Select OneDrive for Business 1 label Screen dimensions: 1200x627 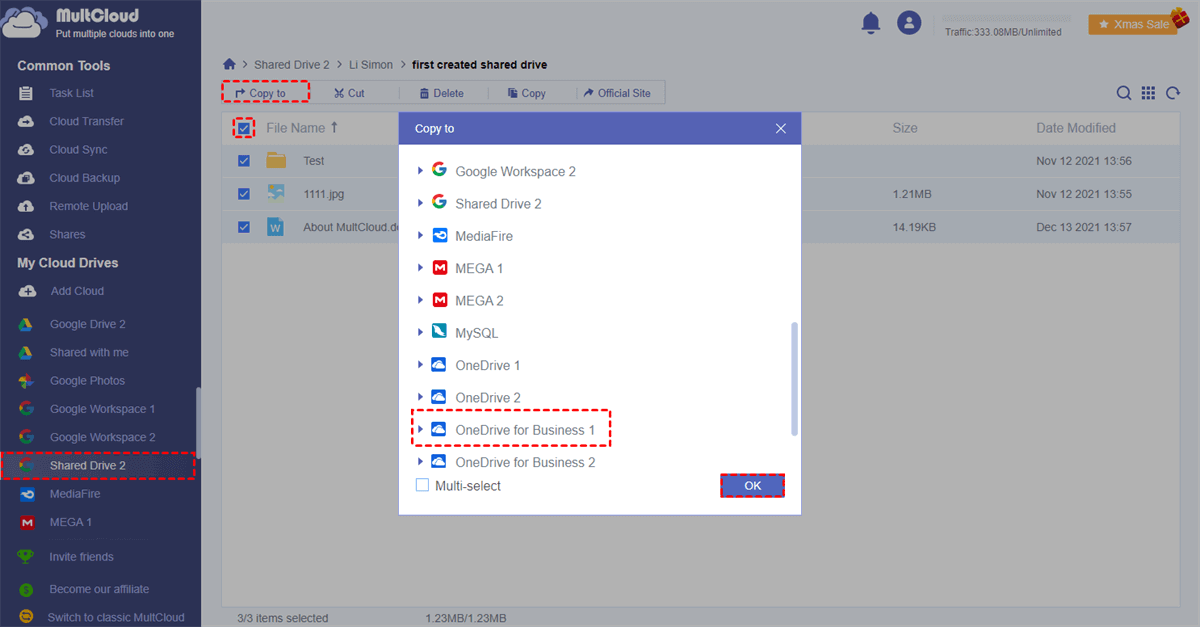click(x=525, y=430)
